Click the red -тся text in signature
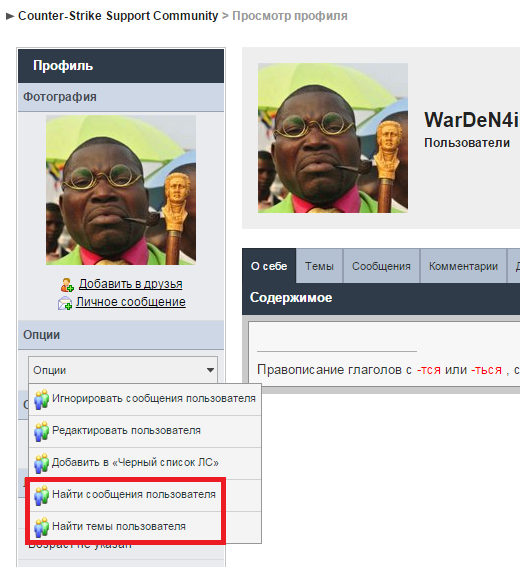 429,370
